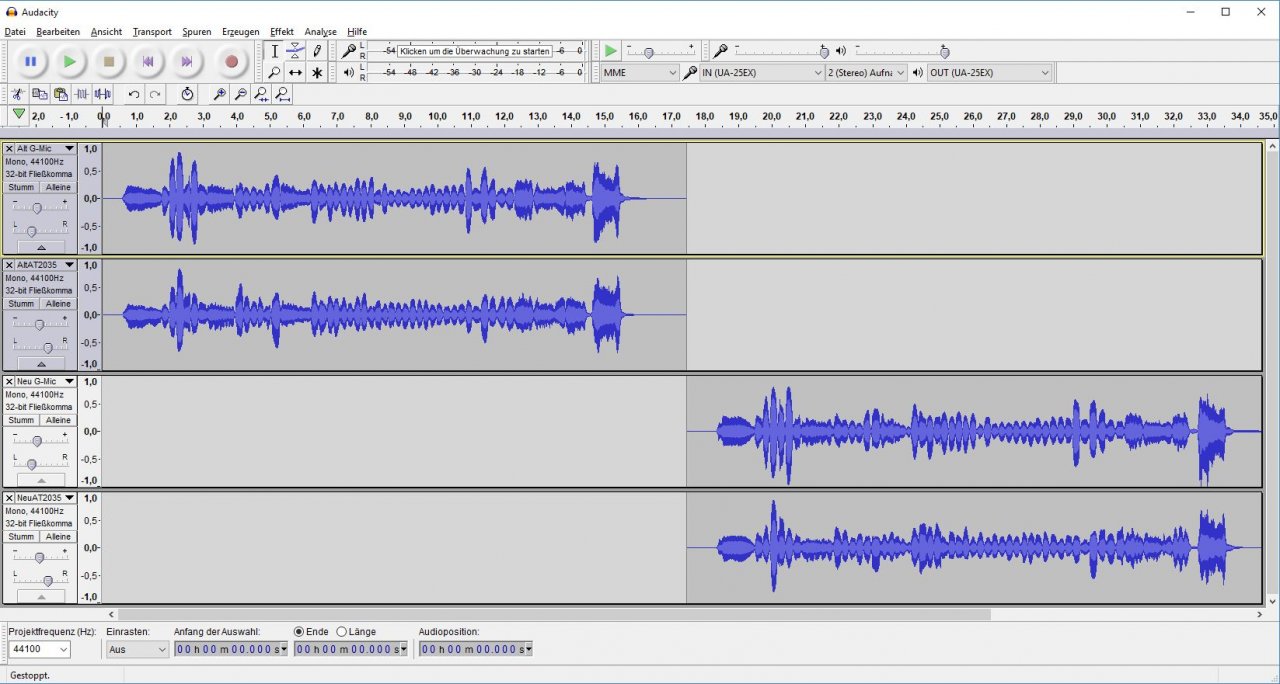Click the Undo arrow icon
This screenshot has width=1280, height=684.
[x=133, y=94]
